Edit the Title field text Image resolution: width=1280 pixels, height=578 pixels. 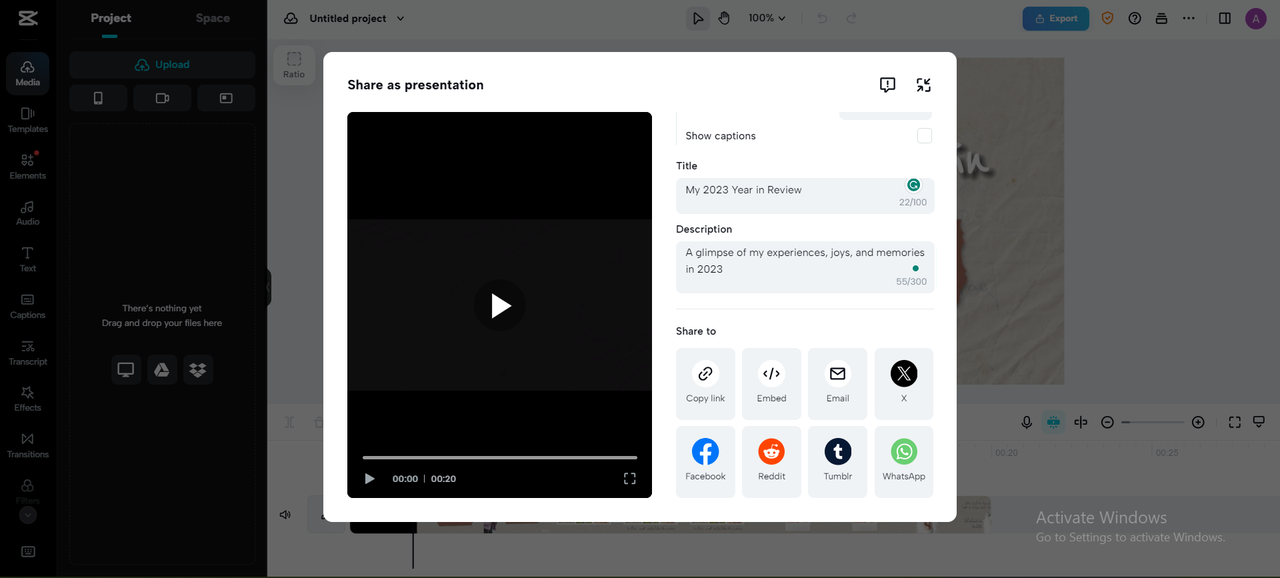pos(805,196)
